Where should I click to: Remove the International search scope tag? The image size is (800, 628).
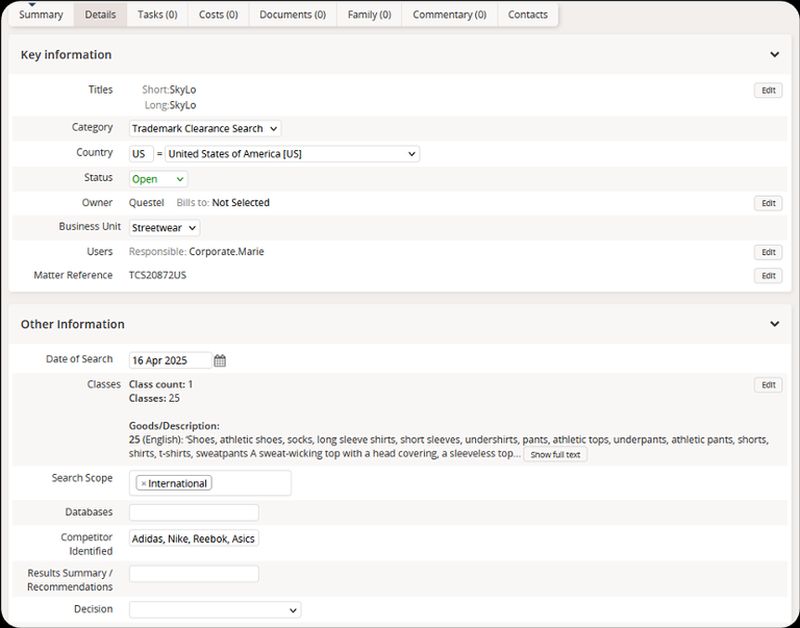coord(143,484)
